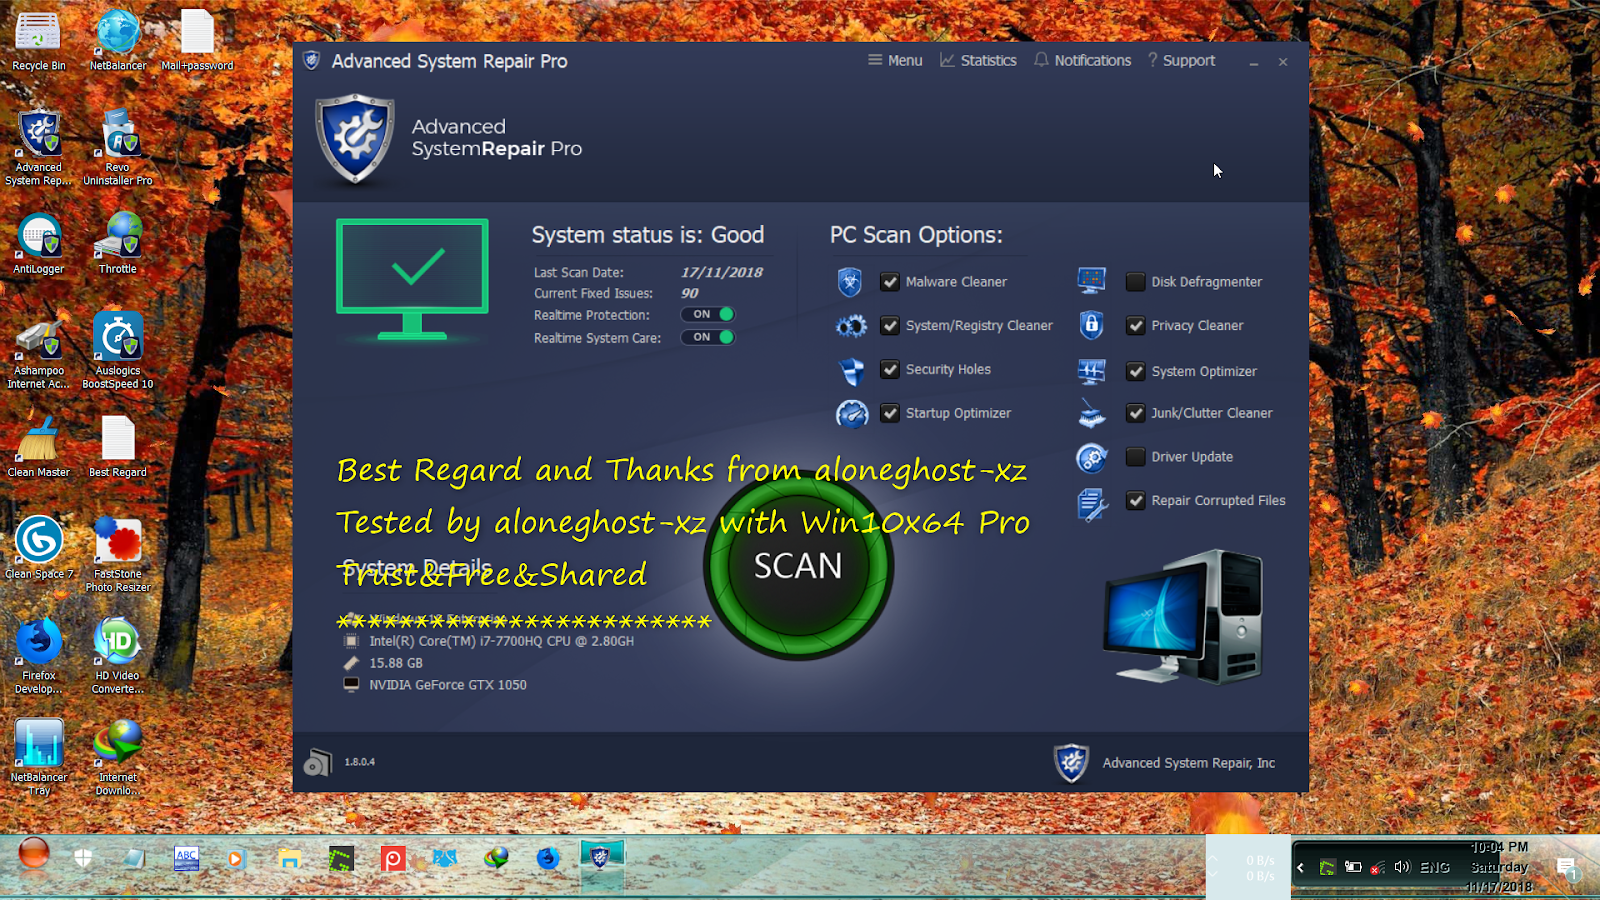This screenshot has width=1600, height=900.
Task: Open the Menu item in title bar
Action: (895, 60)
